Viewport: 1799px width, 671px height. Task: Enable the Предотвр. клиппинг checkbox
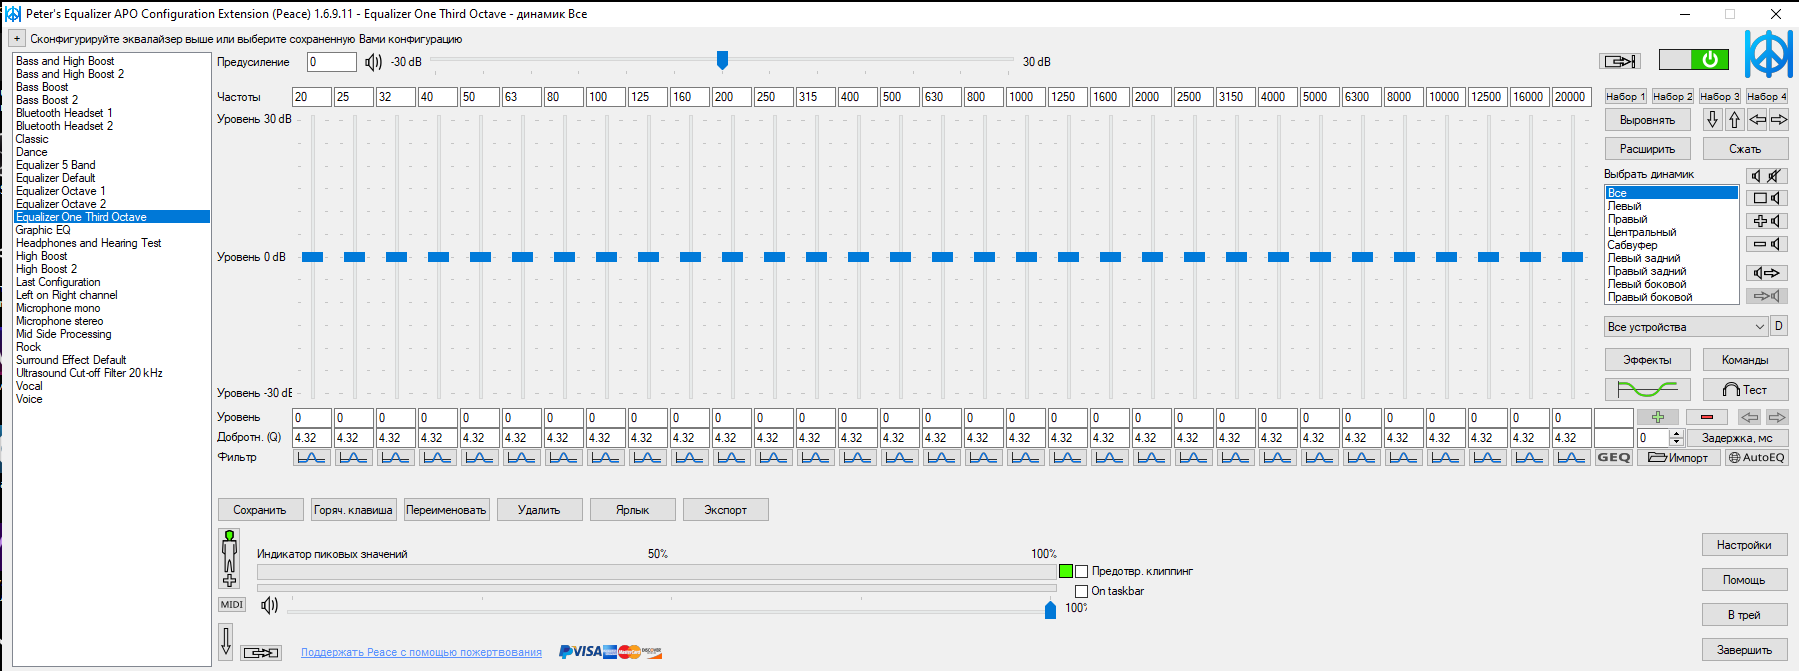pos(1081,572)
